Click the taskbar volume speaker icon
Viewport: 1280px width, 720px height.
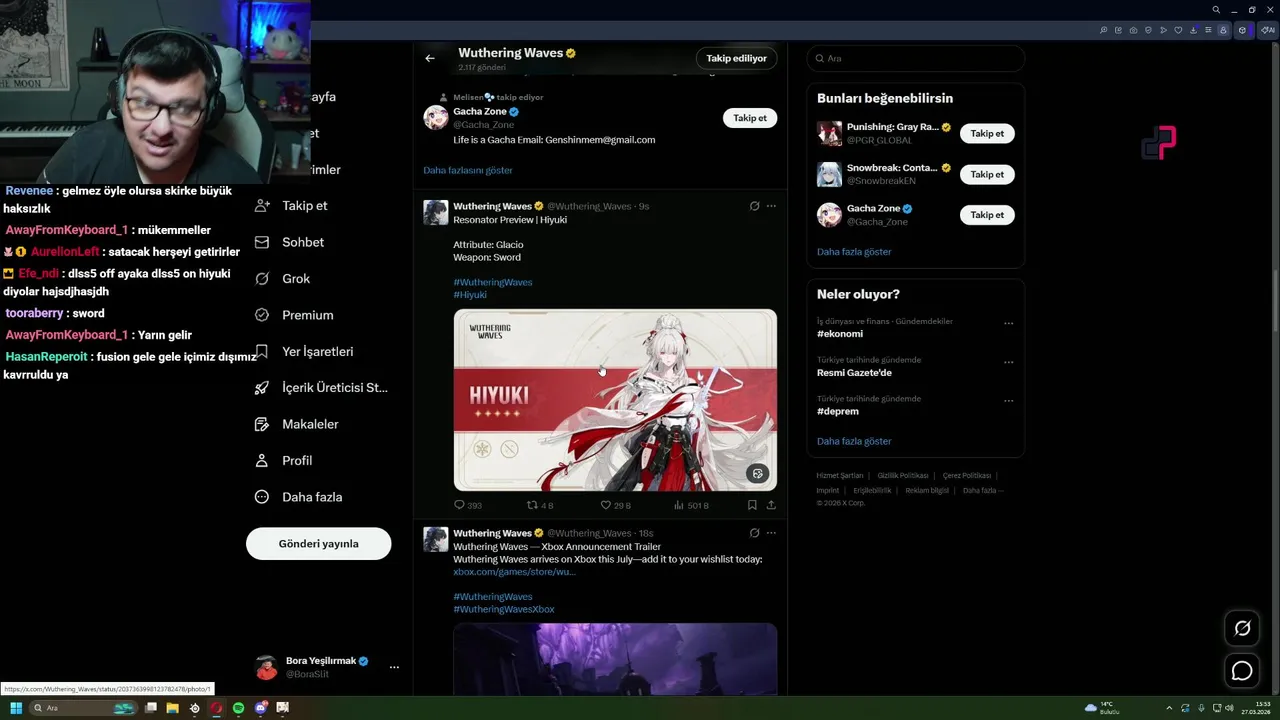[1229, 708]
